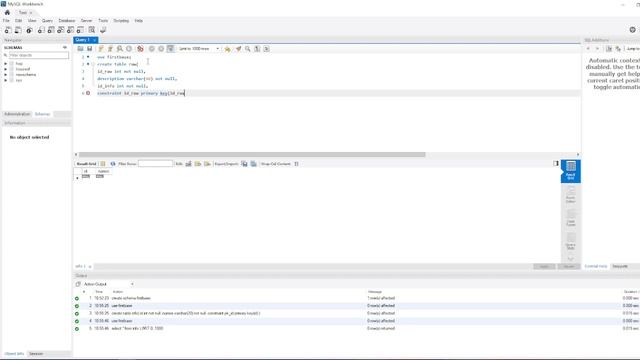
Task: Open the Scripting menu
Action: 121,20
